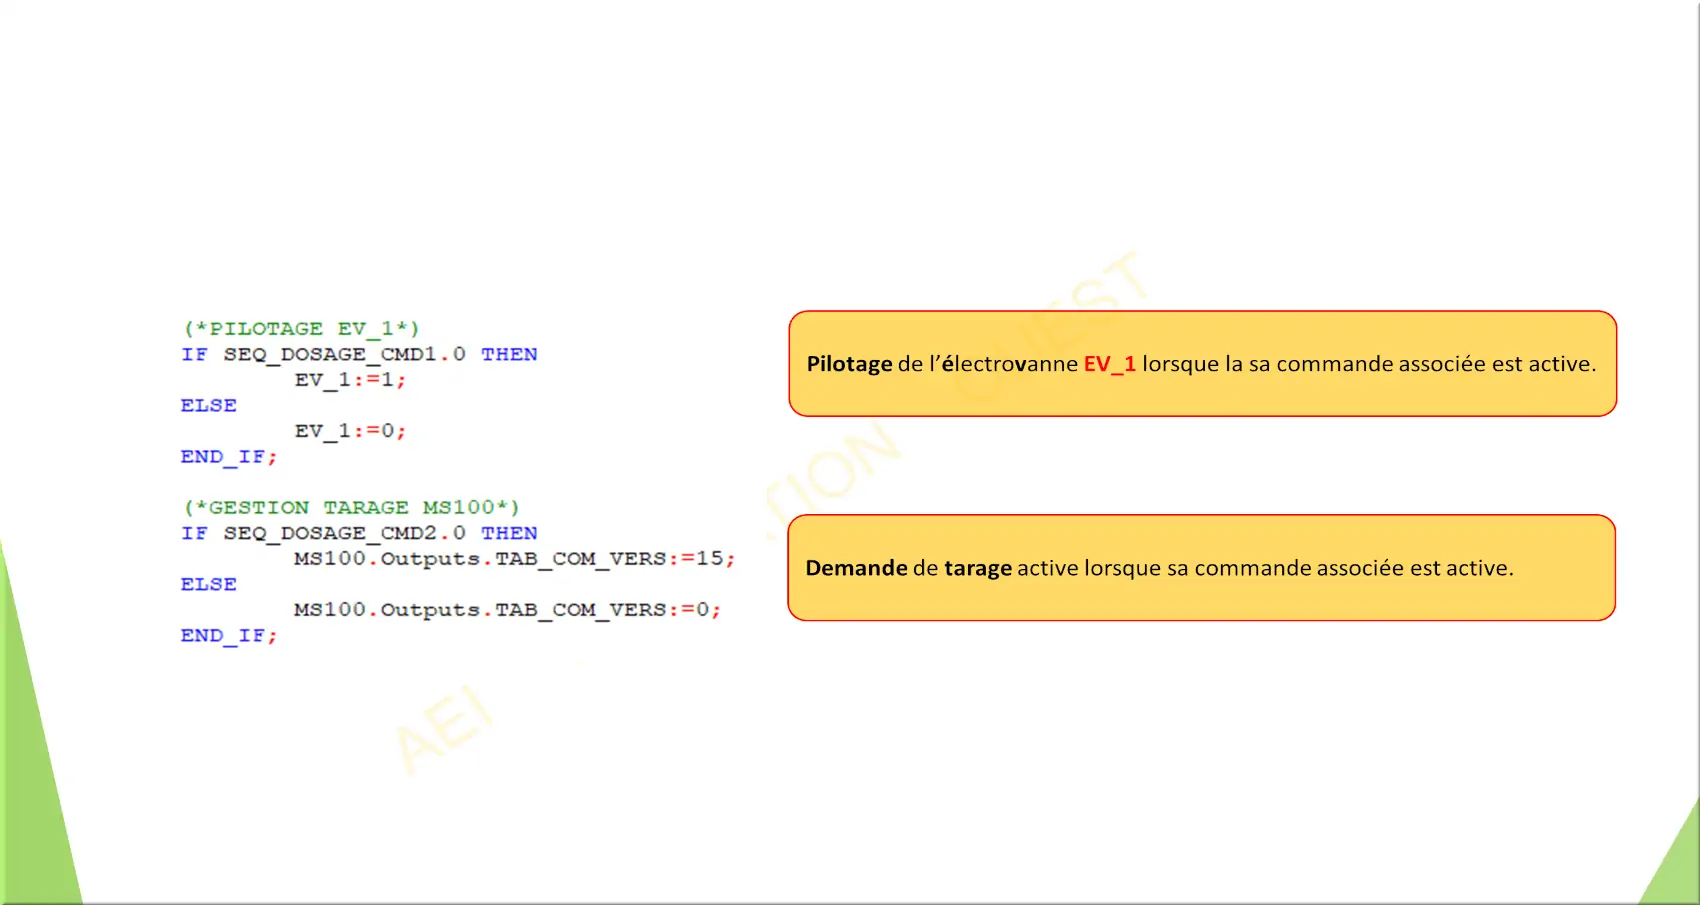Screen dimensions: 1700x905
Task: Click the yellow box 'Demande de tarage active'
Action: click(1201, 568)
